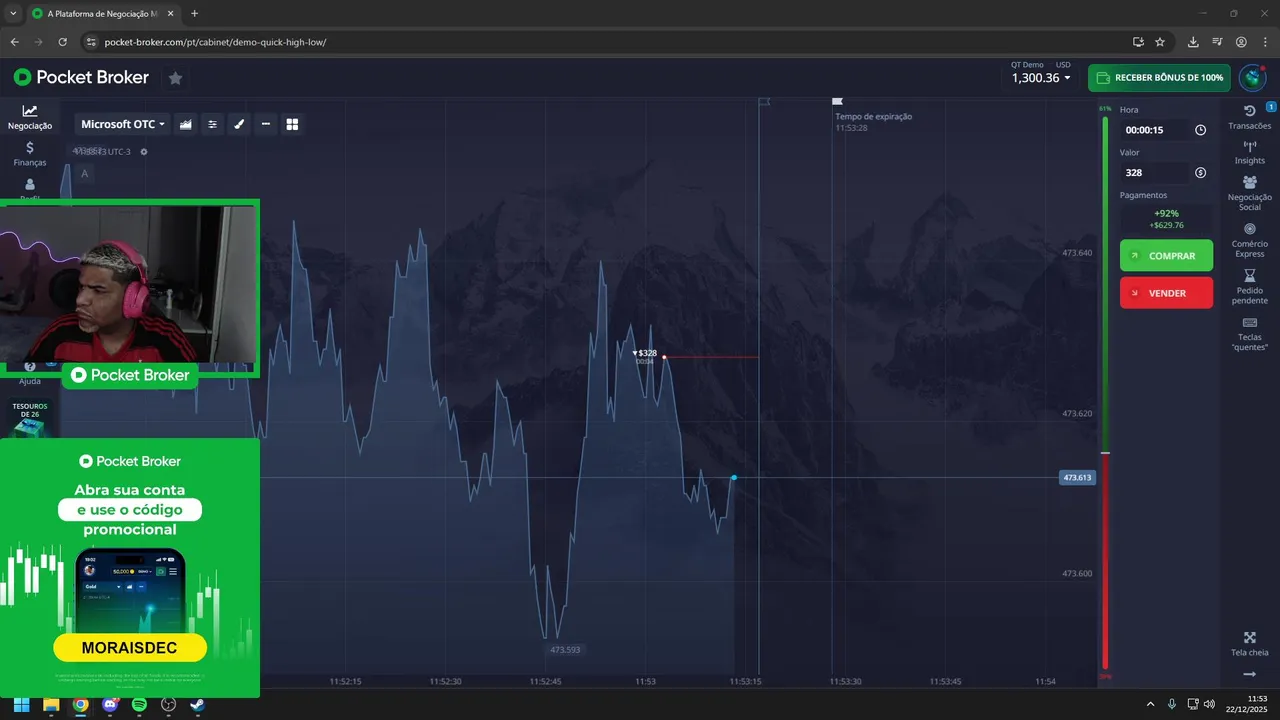Open the Transações panel
The width and height of the screenshot is (1280, 720).
point(1249,117)
